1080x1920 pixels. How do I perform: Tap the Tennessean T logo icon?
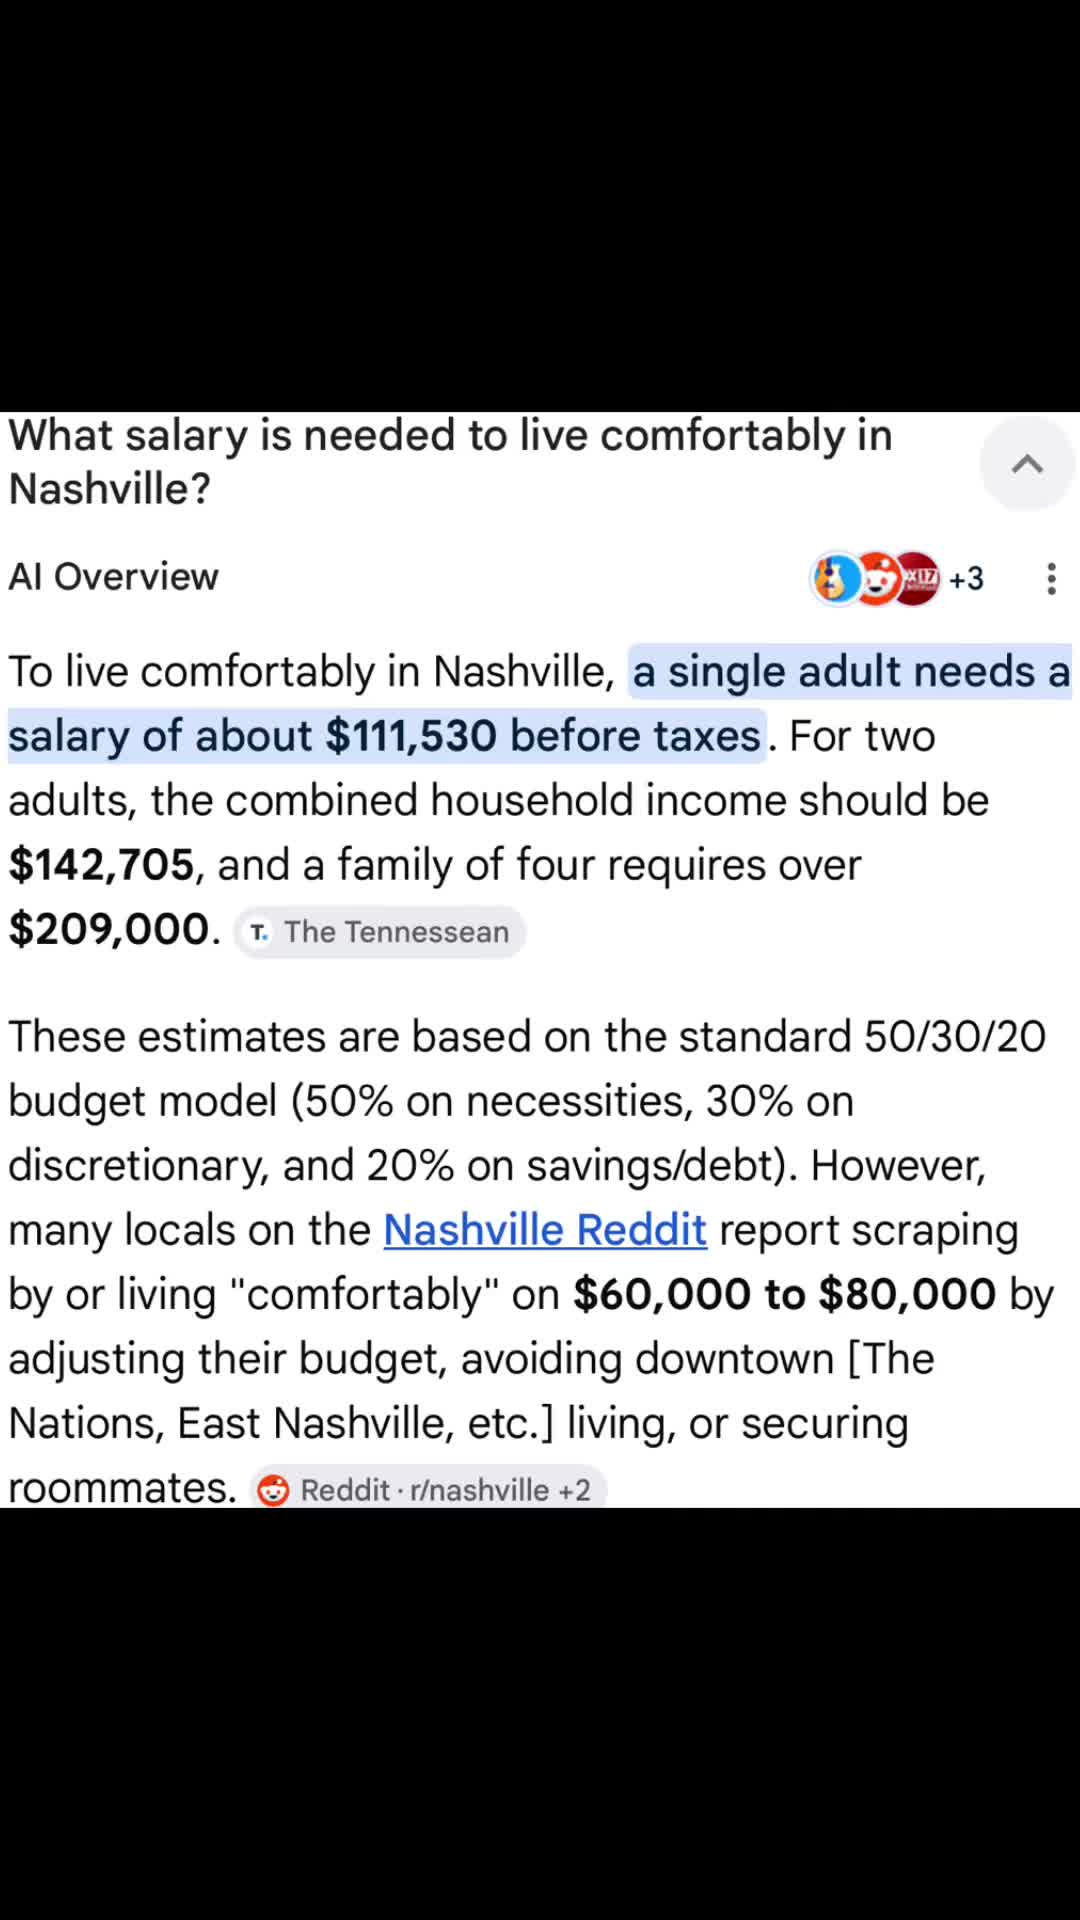click(x=260, y=932)
